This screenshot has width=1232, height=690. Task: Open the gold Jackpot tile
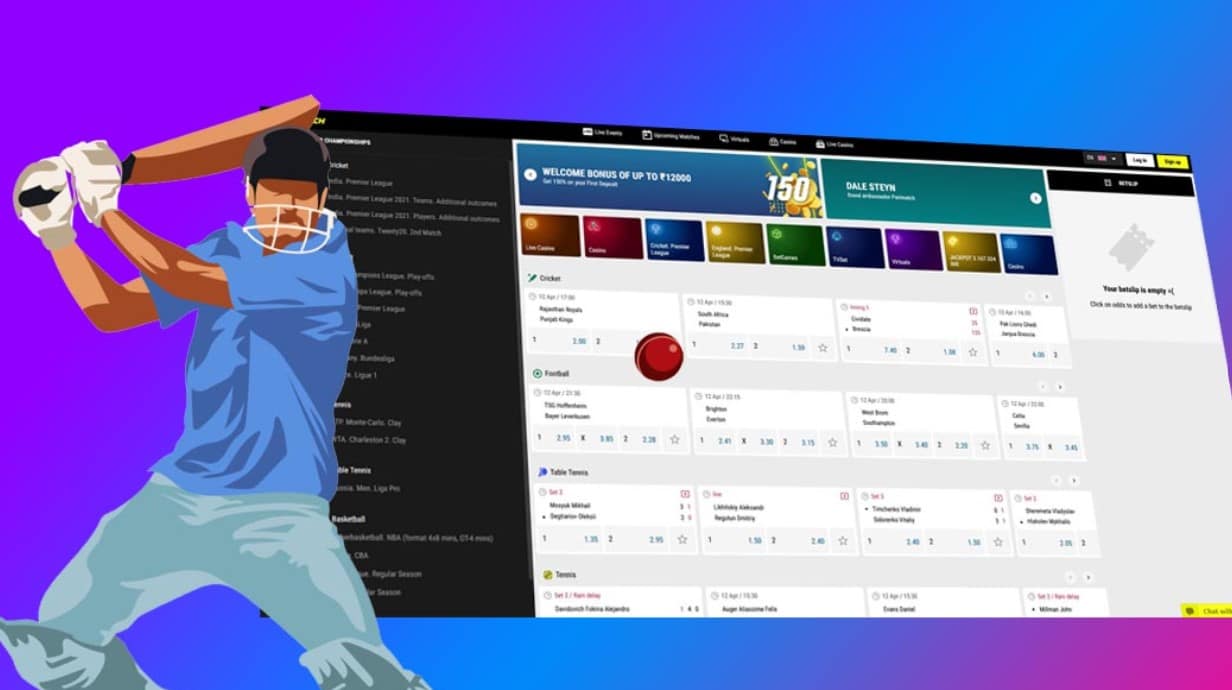[x=971, y=253]
